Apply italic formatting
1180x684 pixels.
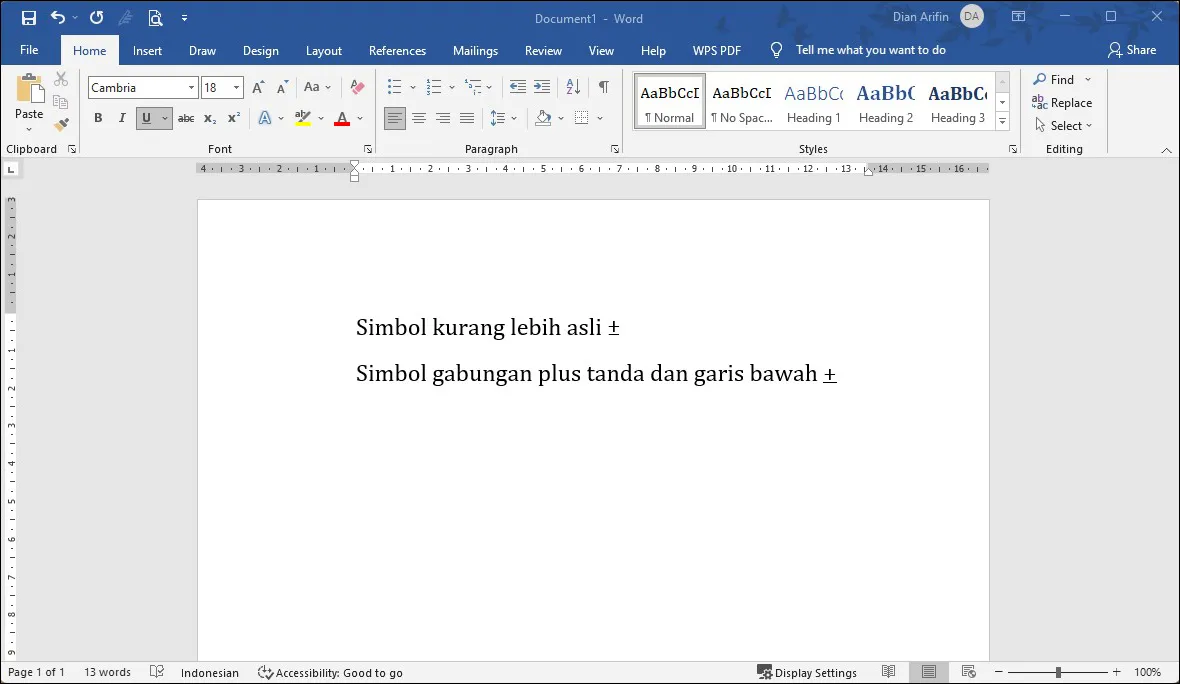[121, 118]
